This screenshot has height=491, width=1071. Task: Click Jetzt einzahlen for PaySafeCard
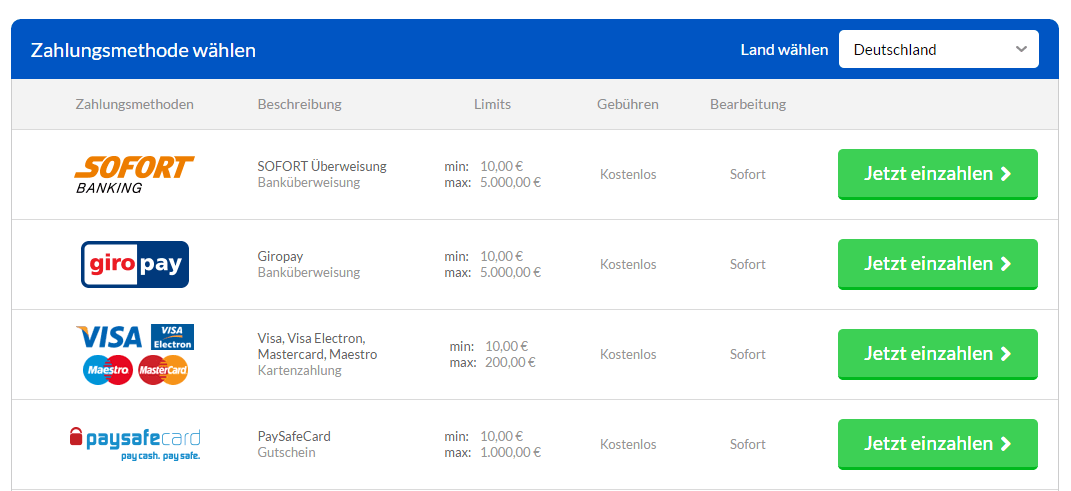pos(938,445)
